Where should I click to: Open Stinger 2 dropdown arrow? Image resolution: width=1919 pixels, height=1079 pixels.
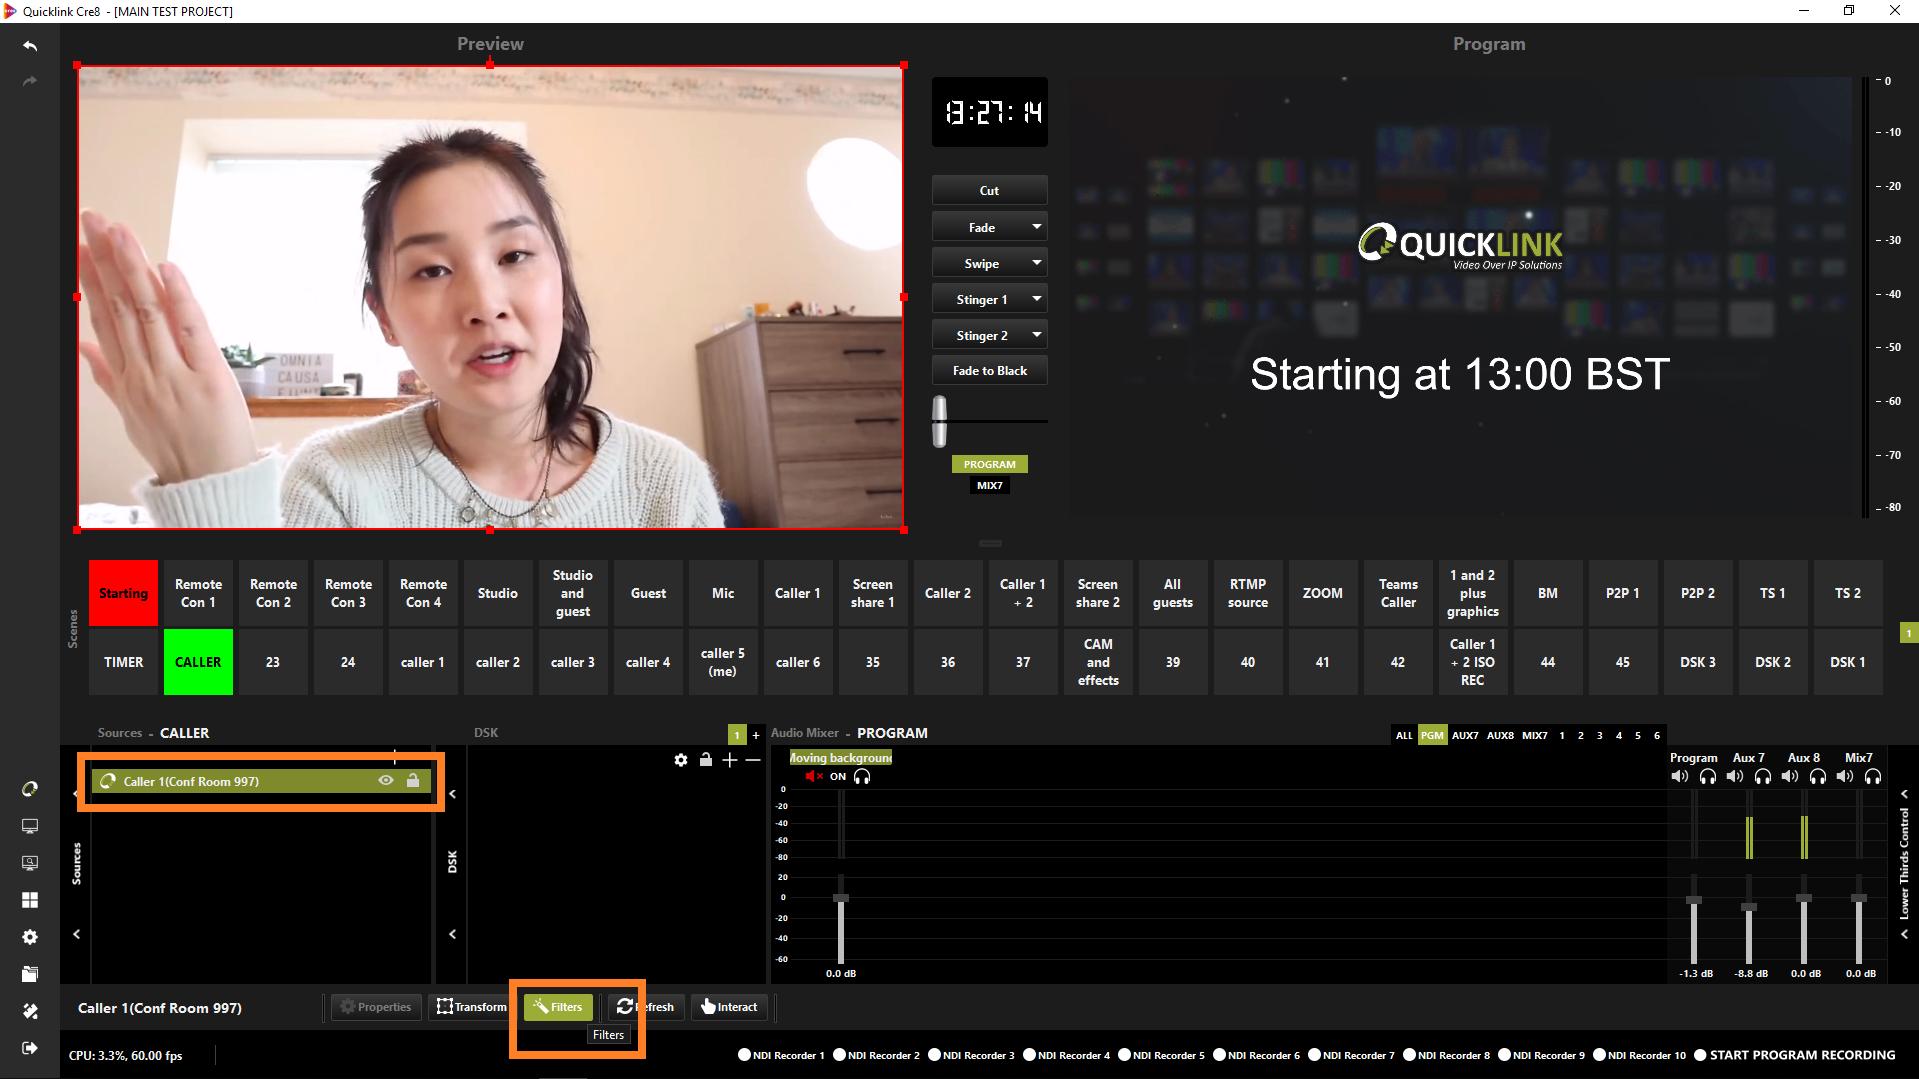[x=1037, y=335]
